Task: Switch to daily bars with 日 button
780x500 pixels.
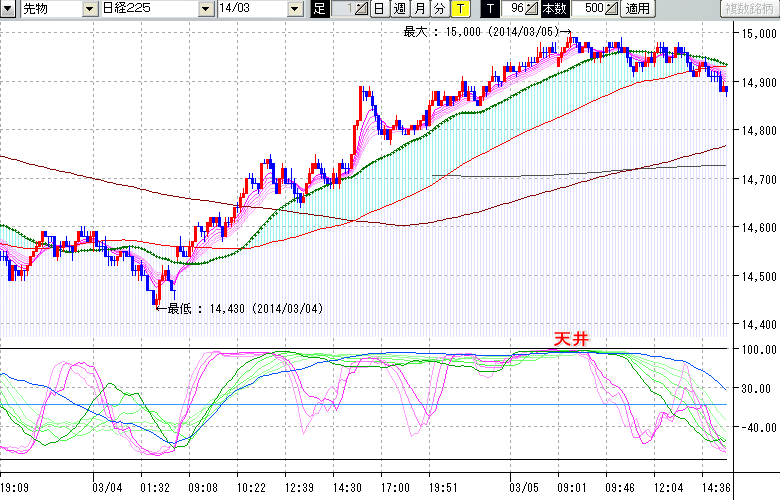Action: [378, 9]
